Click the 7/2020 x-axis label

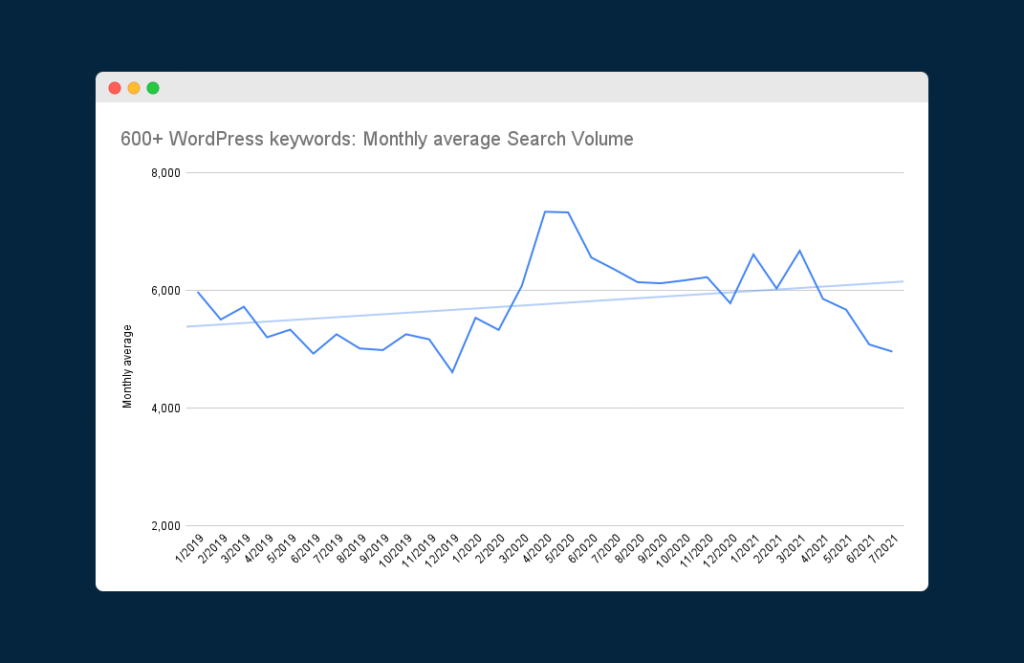tap(606, 549)
